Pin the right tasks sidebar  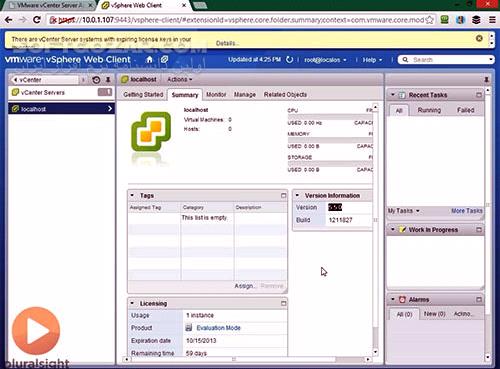486,80
